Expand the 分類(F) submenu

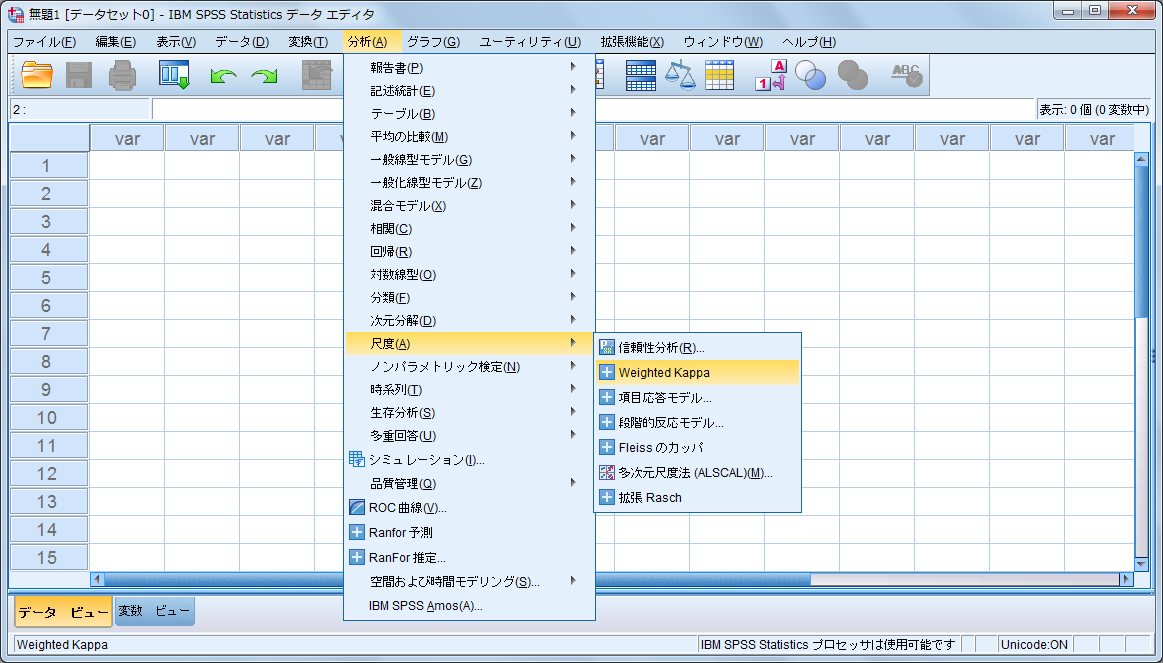[x=470, y=297]
